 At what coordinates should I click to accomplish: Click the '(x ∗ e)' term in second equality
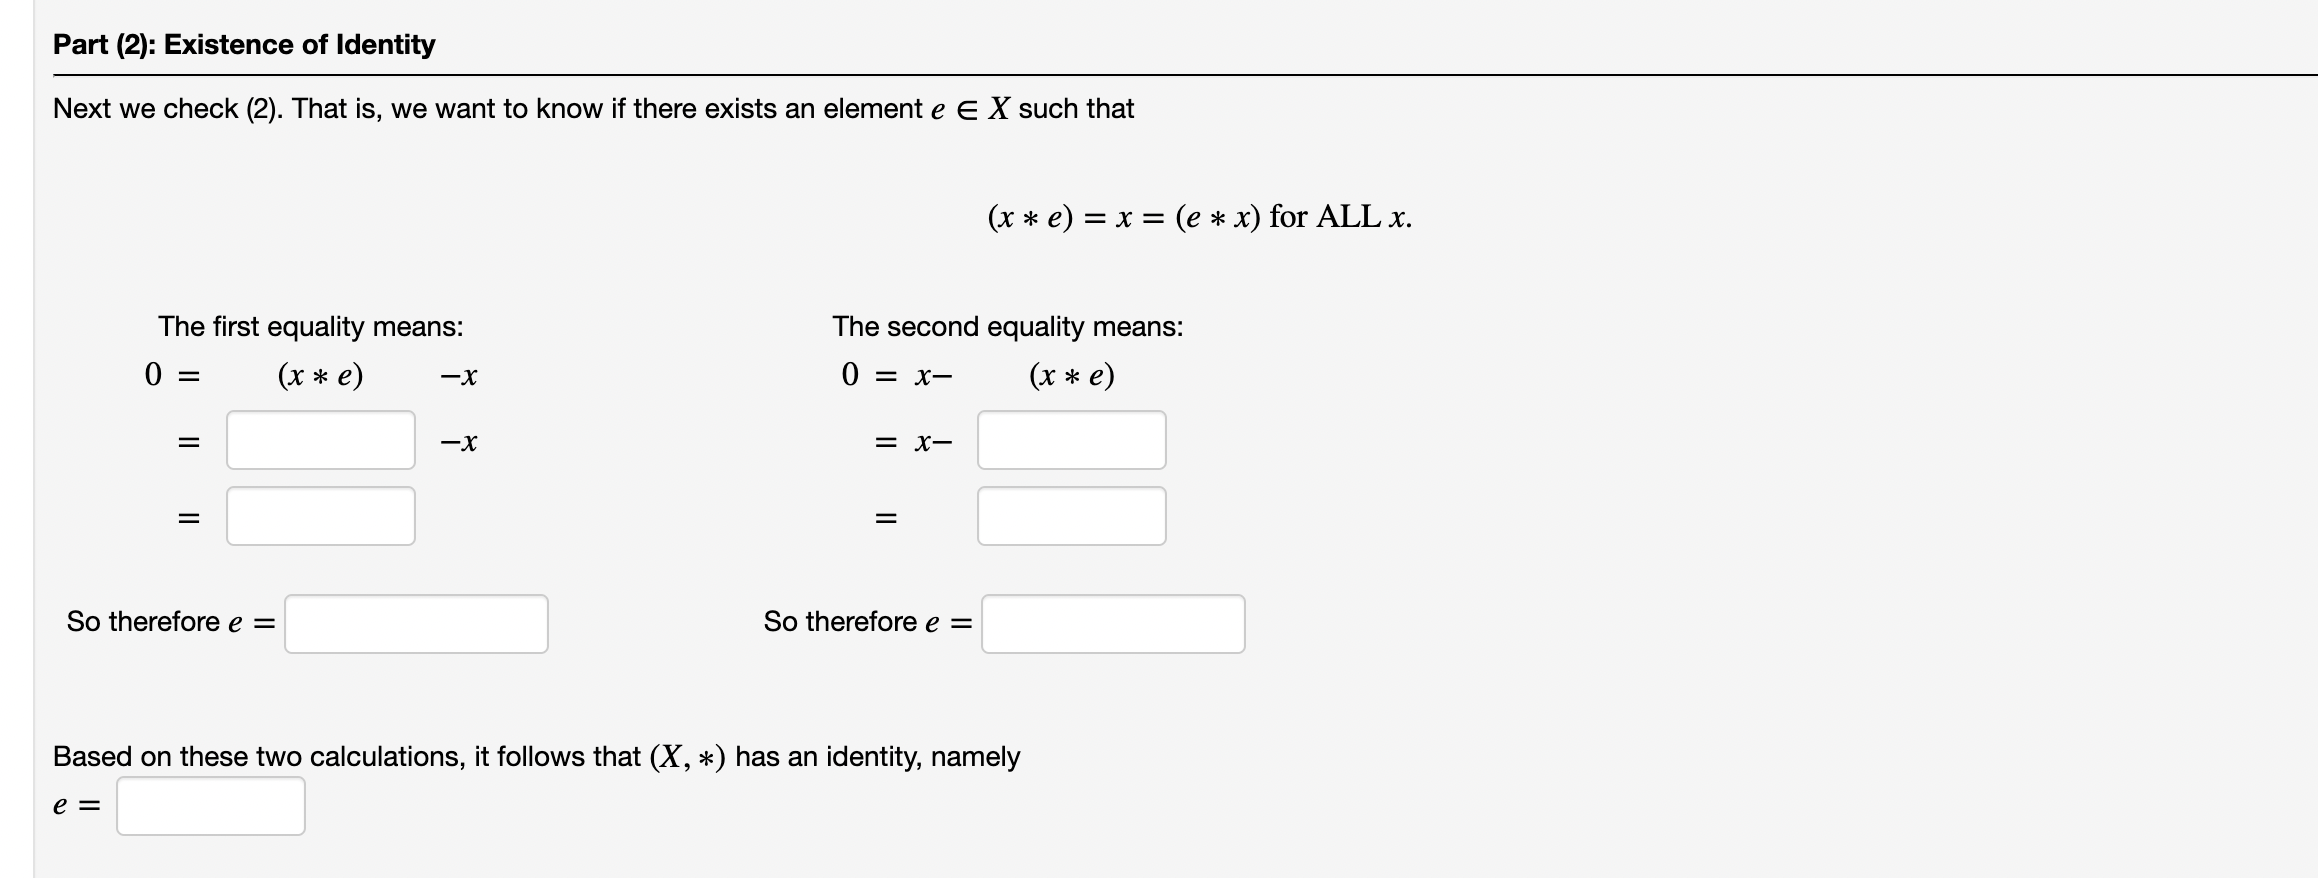(x=1072, y=375)
